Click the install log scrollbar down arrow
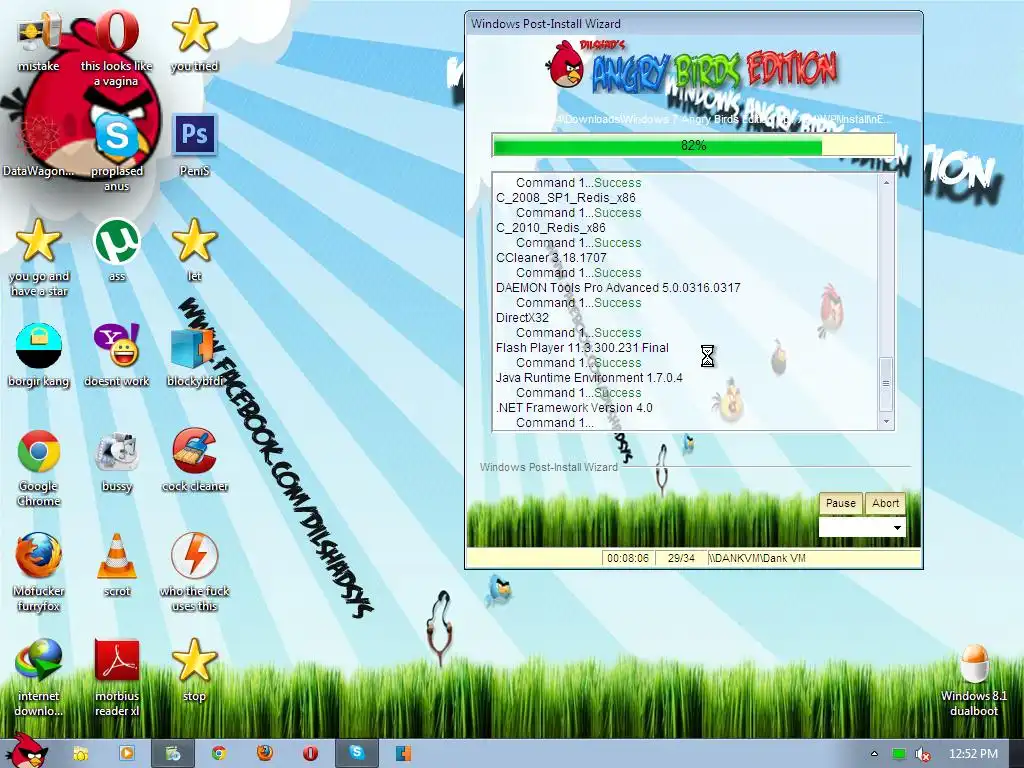The image size is (1024, 768). click(886, 422)
